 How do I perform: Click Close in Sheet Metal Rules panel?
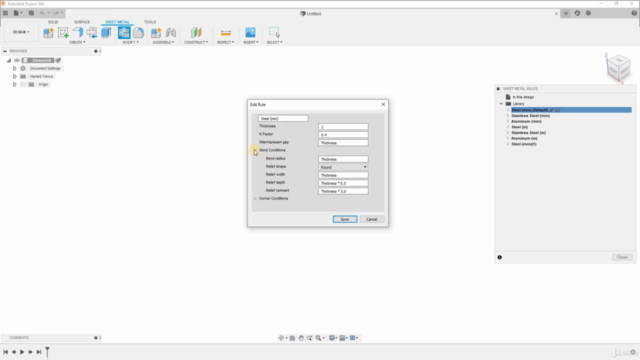tap(622, 258)
